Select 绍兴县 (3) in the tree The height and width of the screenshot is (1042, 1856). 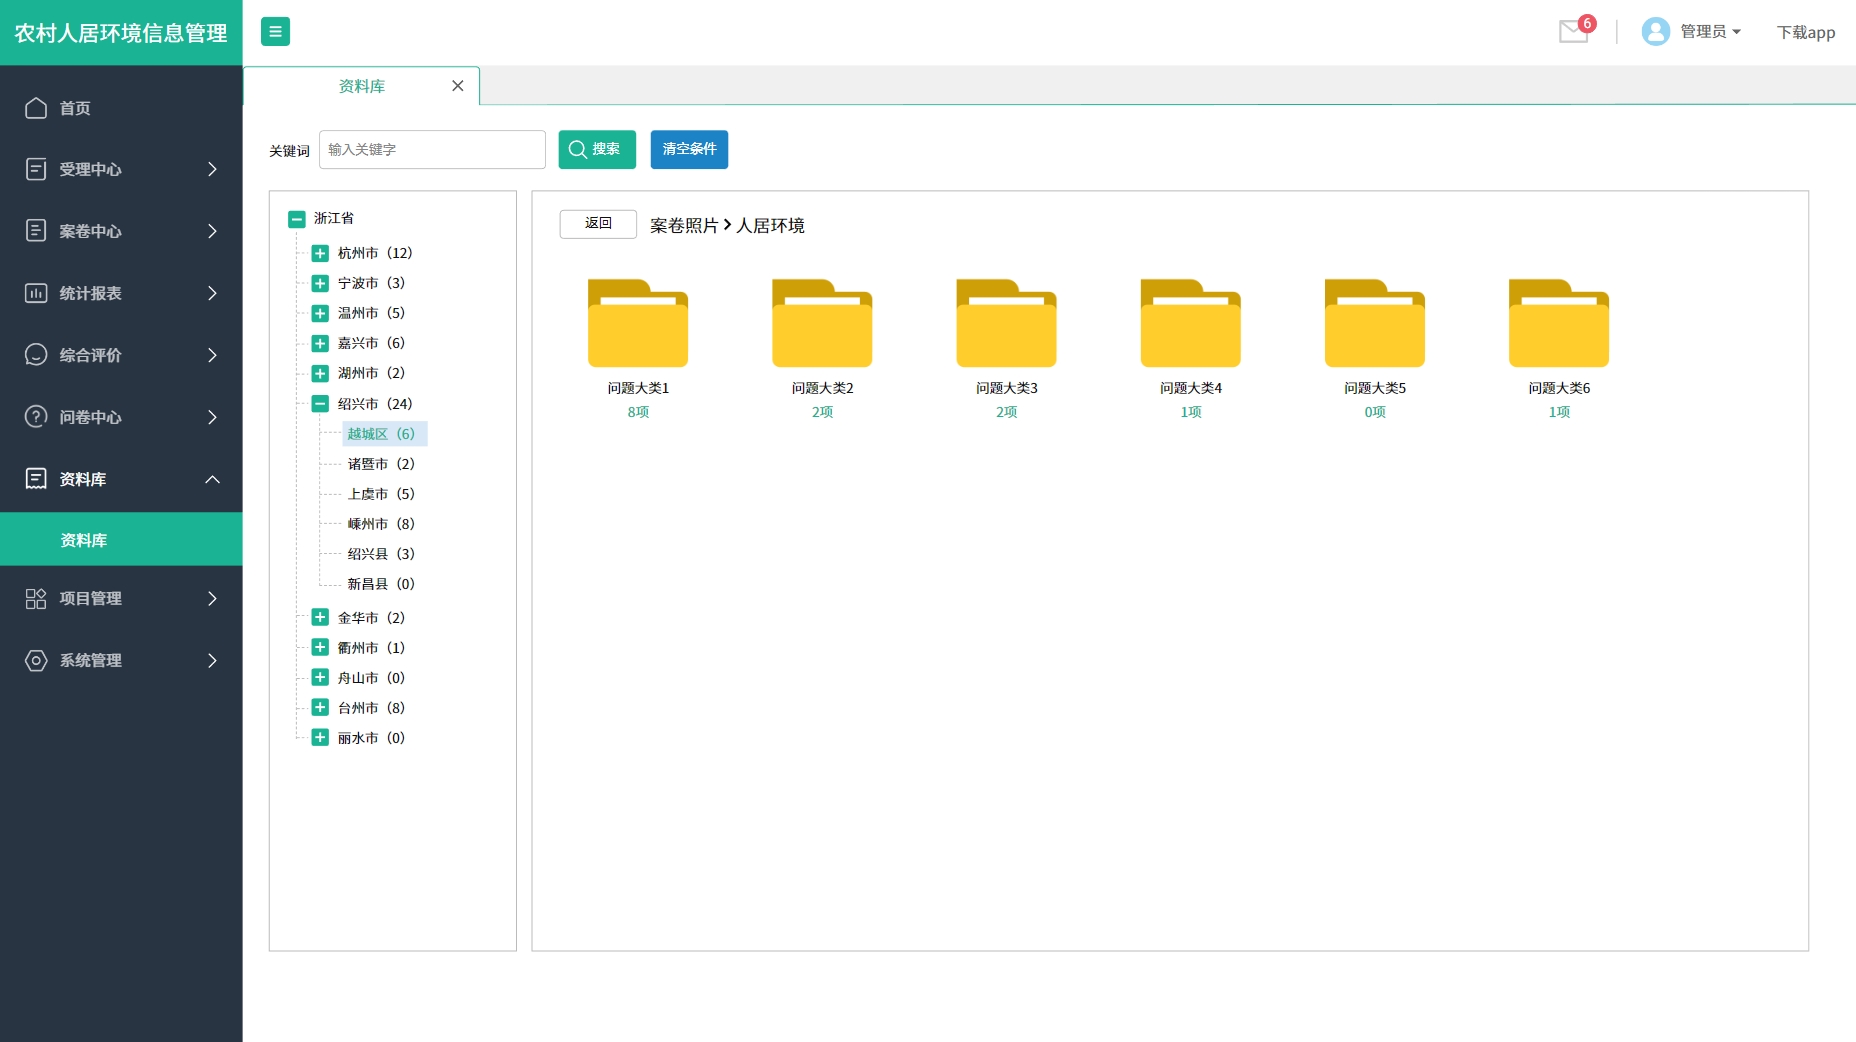click(x=381, y=554)
